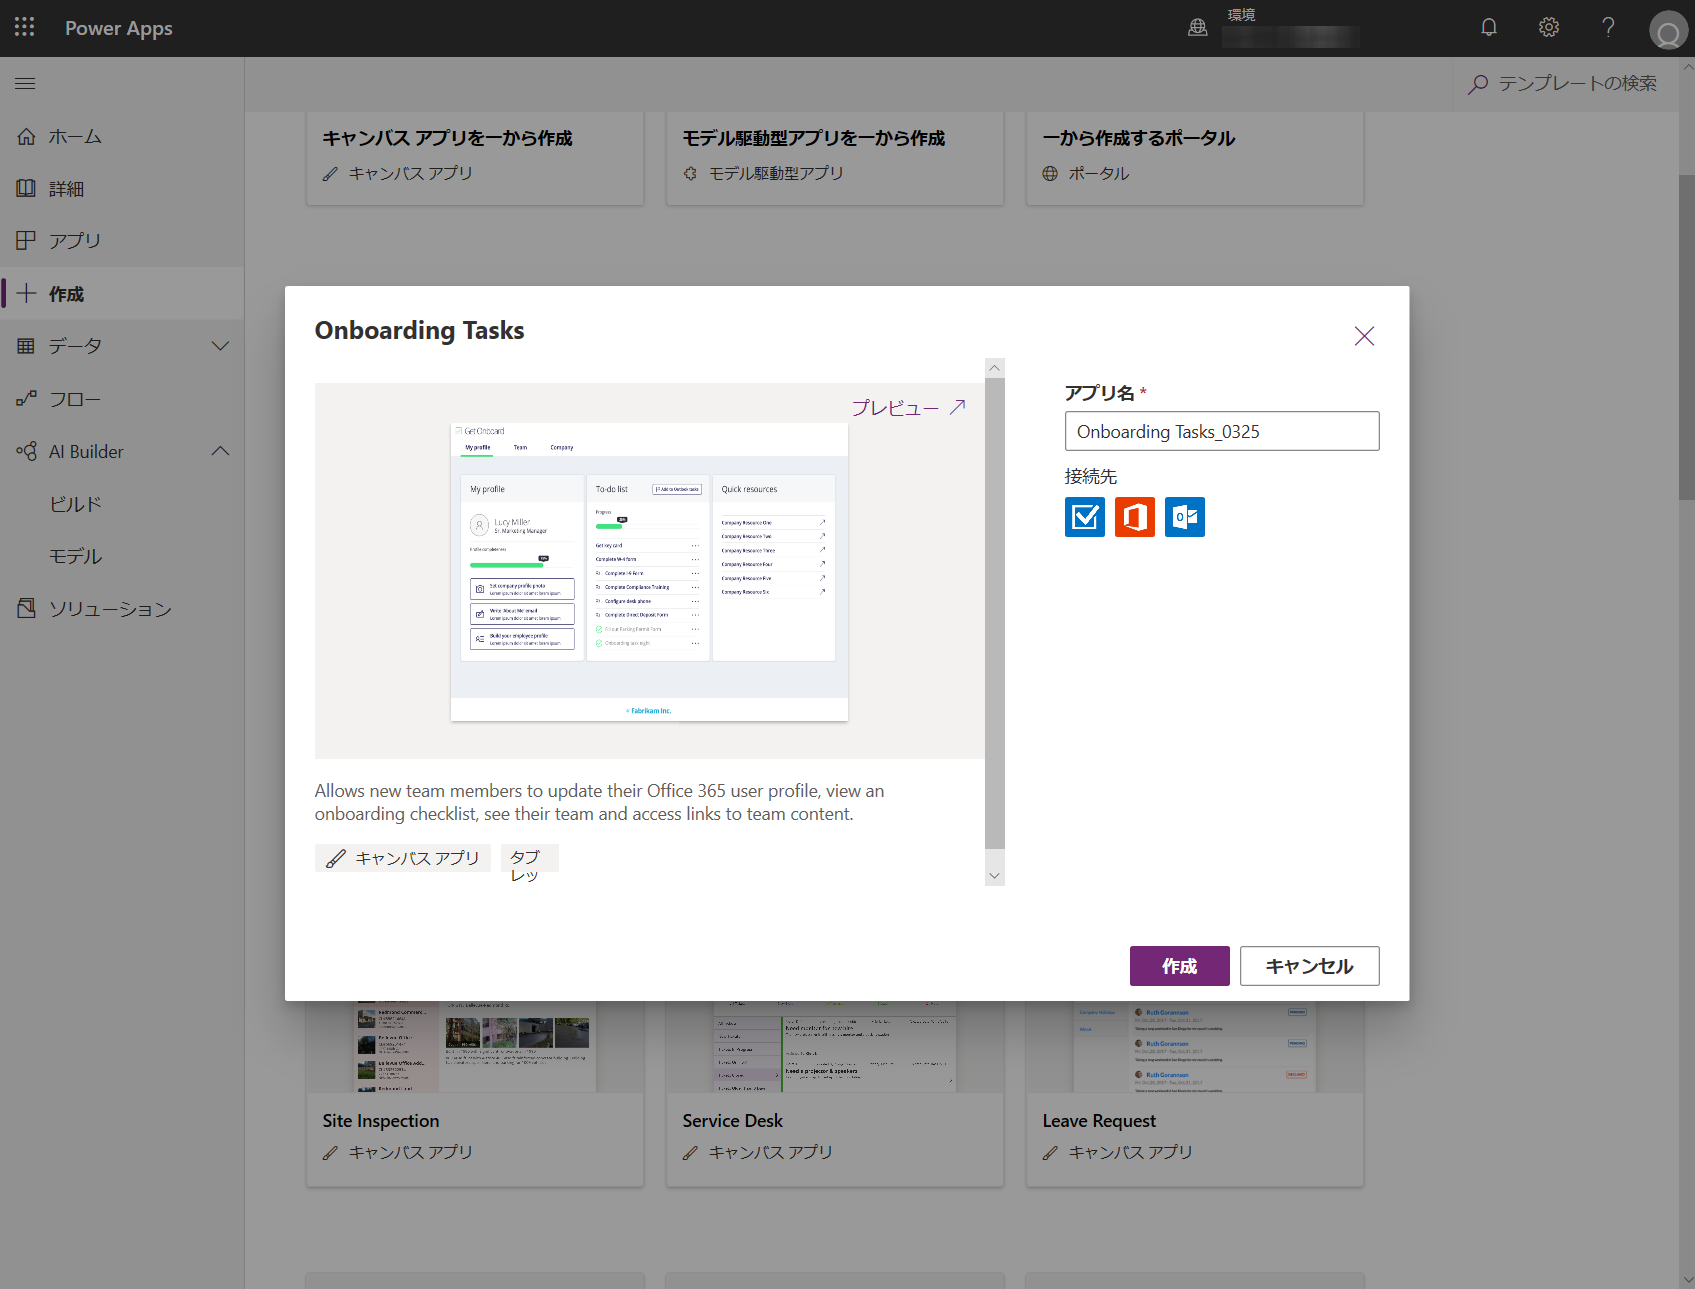1695x1289 pixels.
Task: Open the app launcher waffle icon
Action: pyautogui.click(x=25, y=27)
